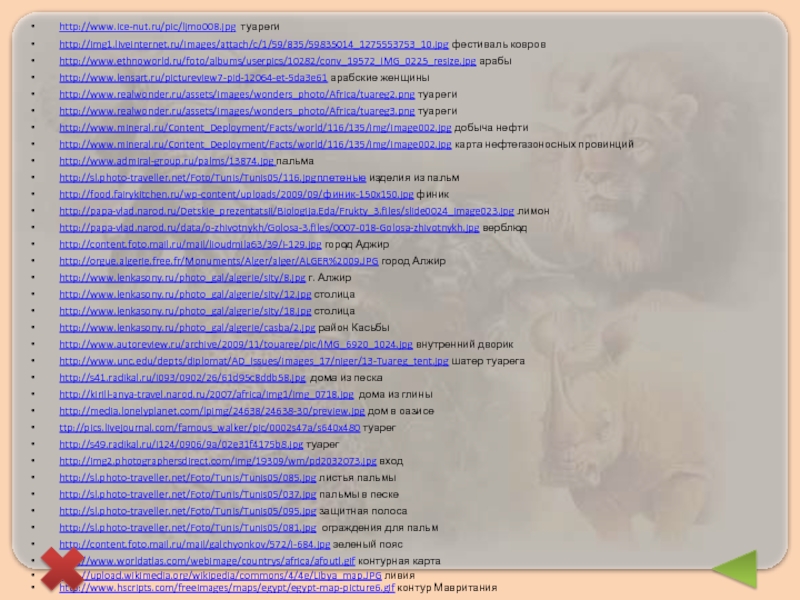Open the admiral-group.ru пальма link
800x600 pixels.
[x=167, y=161]
